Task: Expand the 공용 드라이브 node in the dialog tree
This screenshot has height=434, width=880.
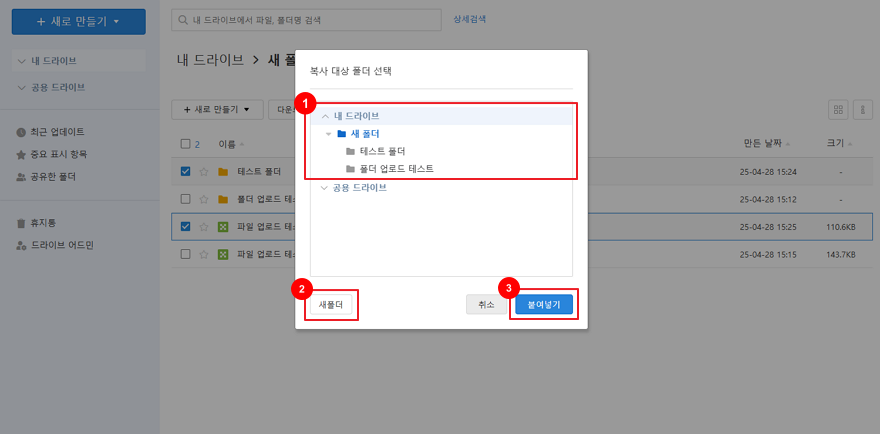Action: pyautogui.click(x=324, y=187)
